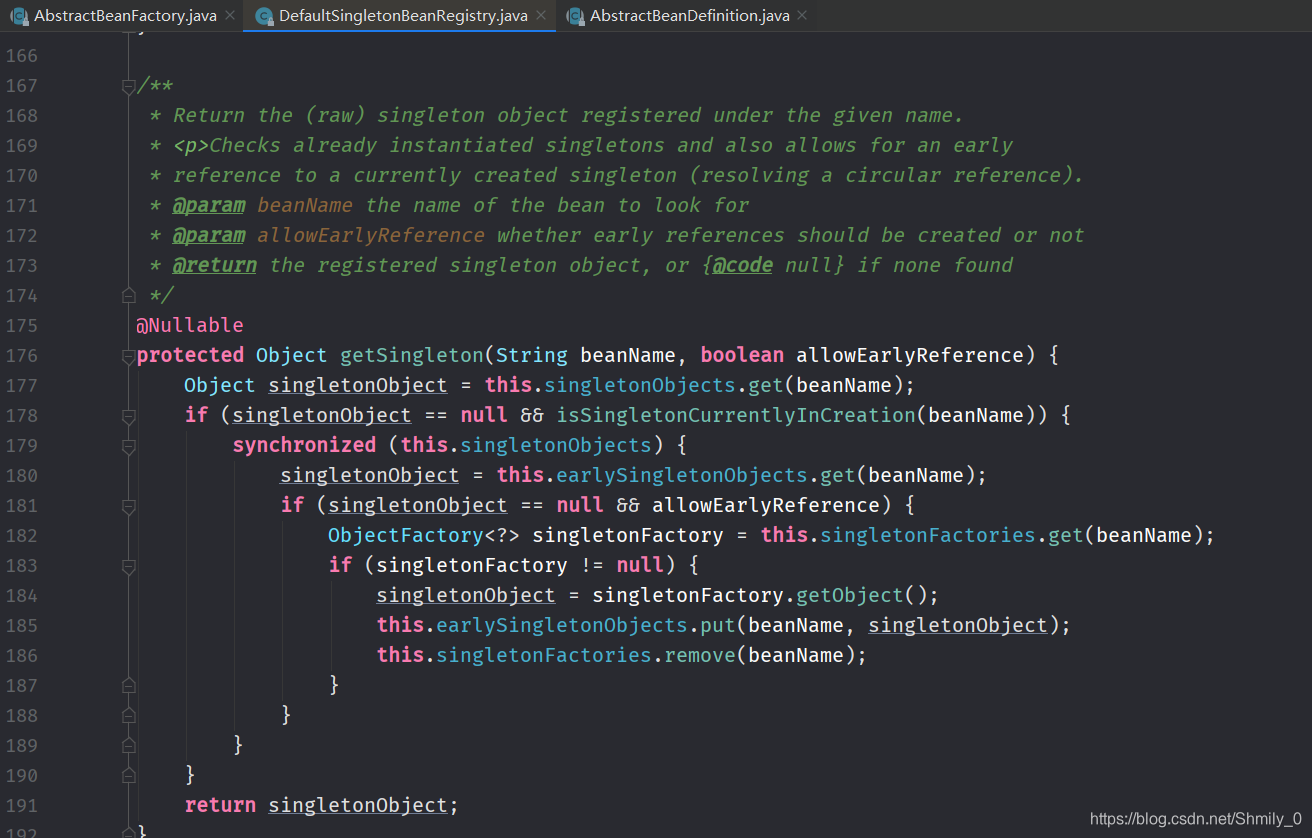Click line number 185 in the gutter
The height and width of the screenshot is (838, 1312).
click(x=21, y=625)
